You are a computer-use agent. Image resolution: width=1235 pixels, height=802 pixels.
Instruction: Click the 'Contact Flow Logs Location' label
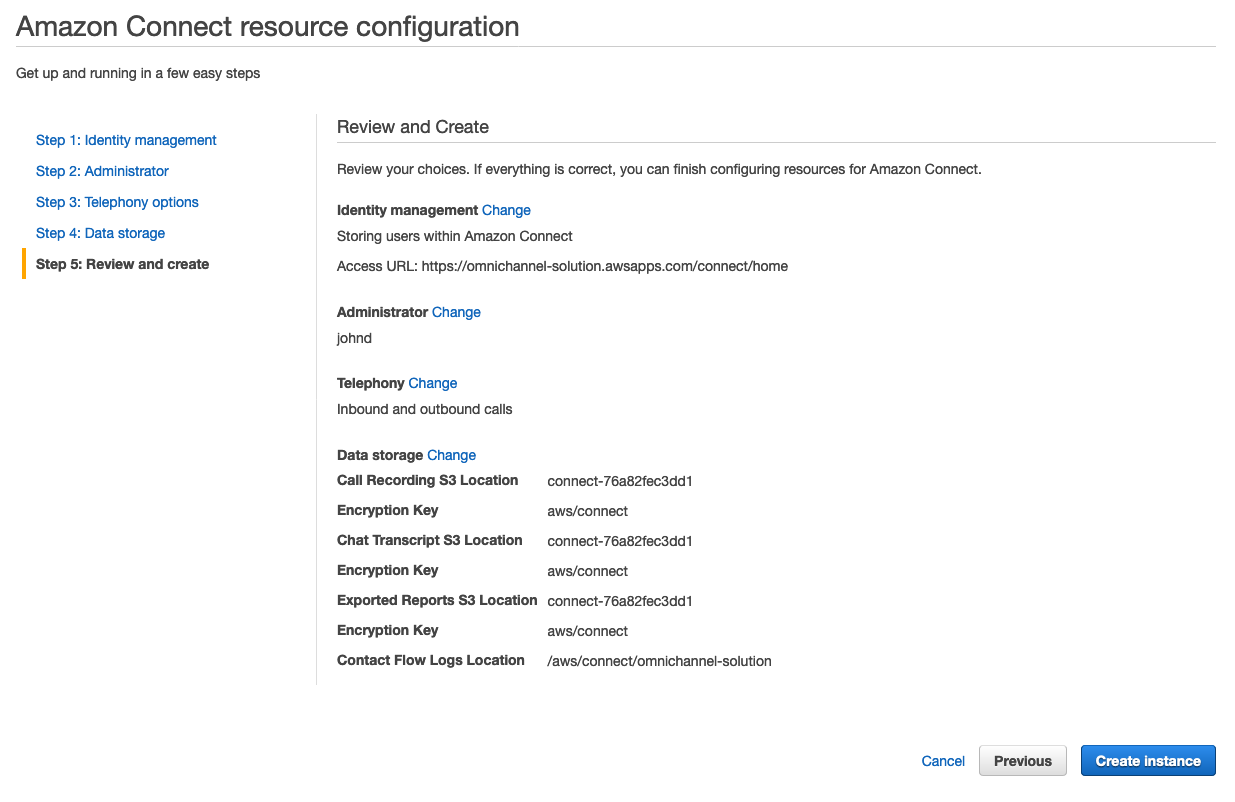(x=431, y=660)
